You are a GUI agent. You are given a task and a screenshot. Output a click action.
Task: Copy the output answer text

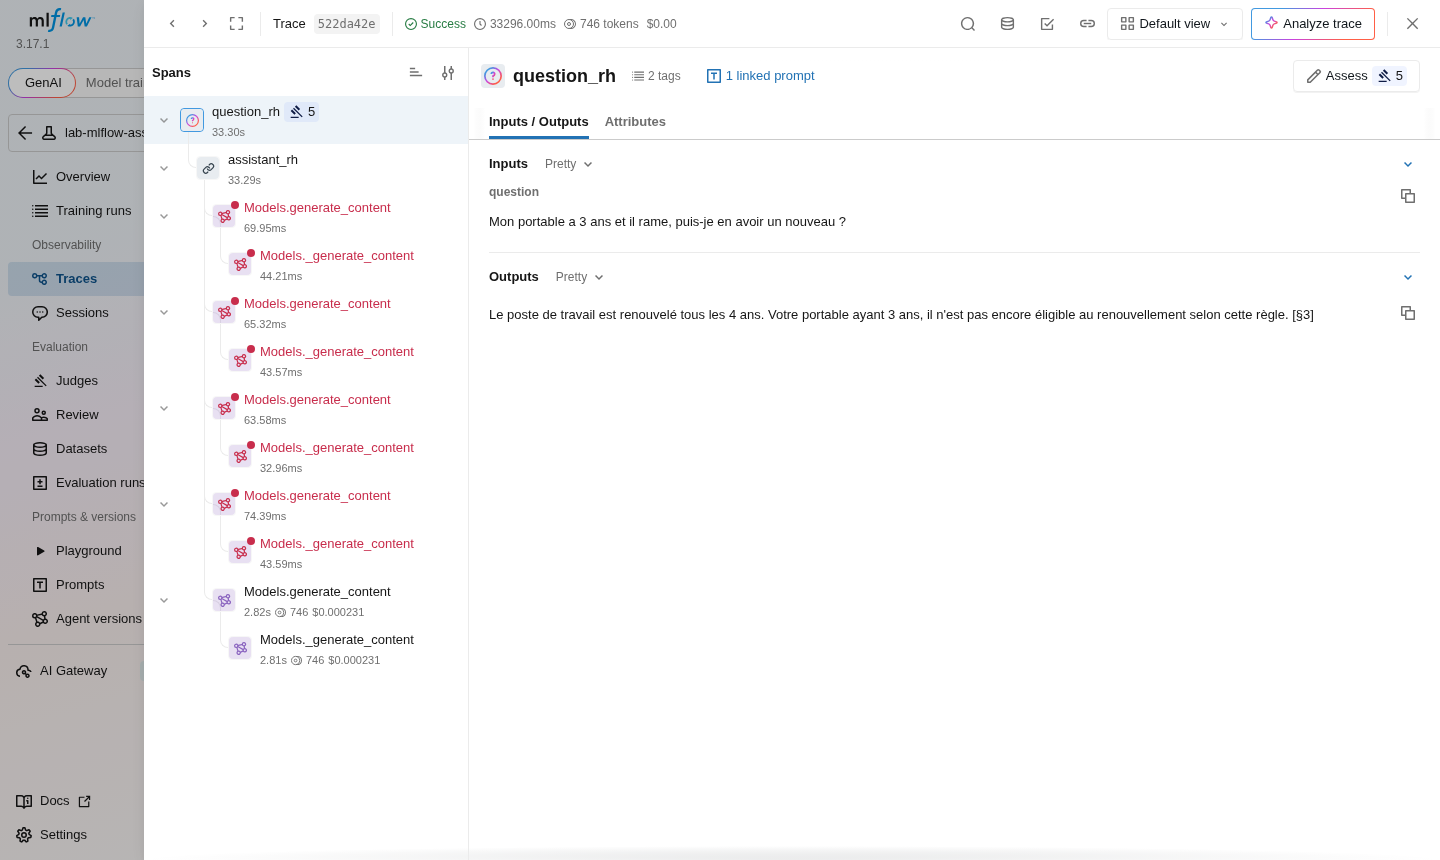1408,313
